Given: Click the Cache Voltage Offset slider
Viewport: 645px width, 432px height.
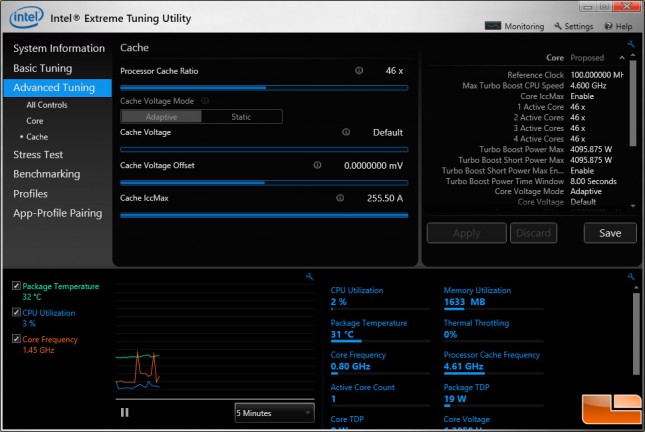Looking at the screenshot, I should [264, 182].
